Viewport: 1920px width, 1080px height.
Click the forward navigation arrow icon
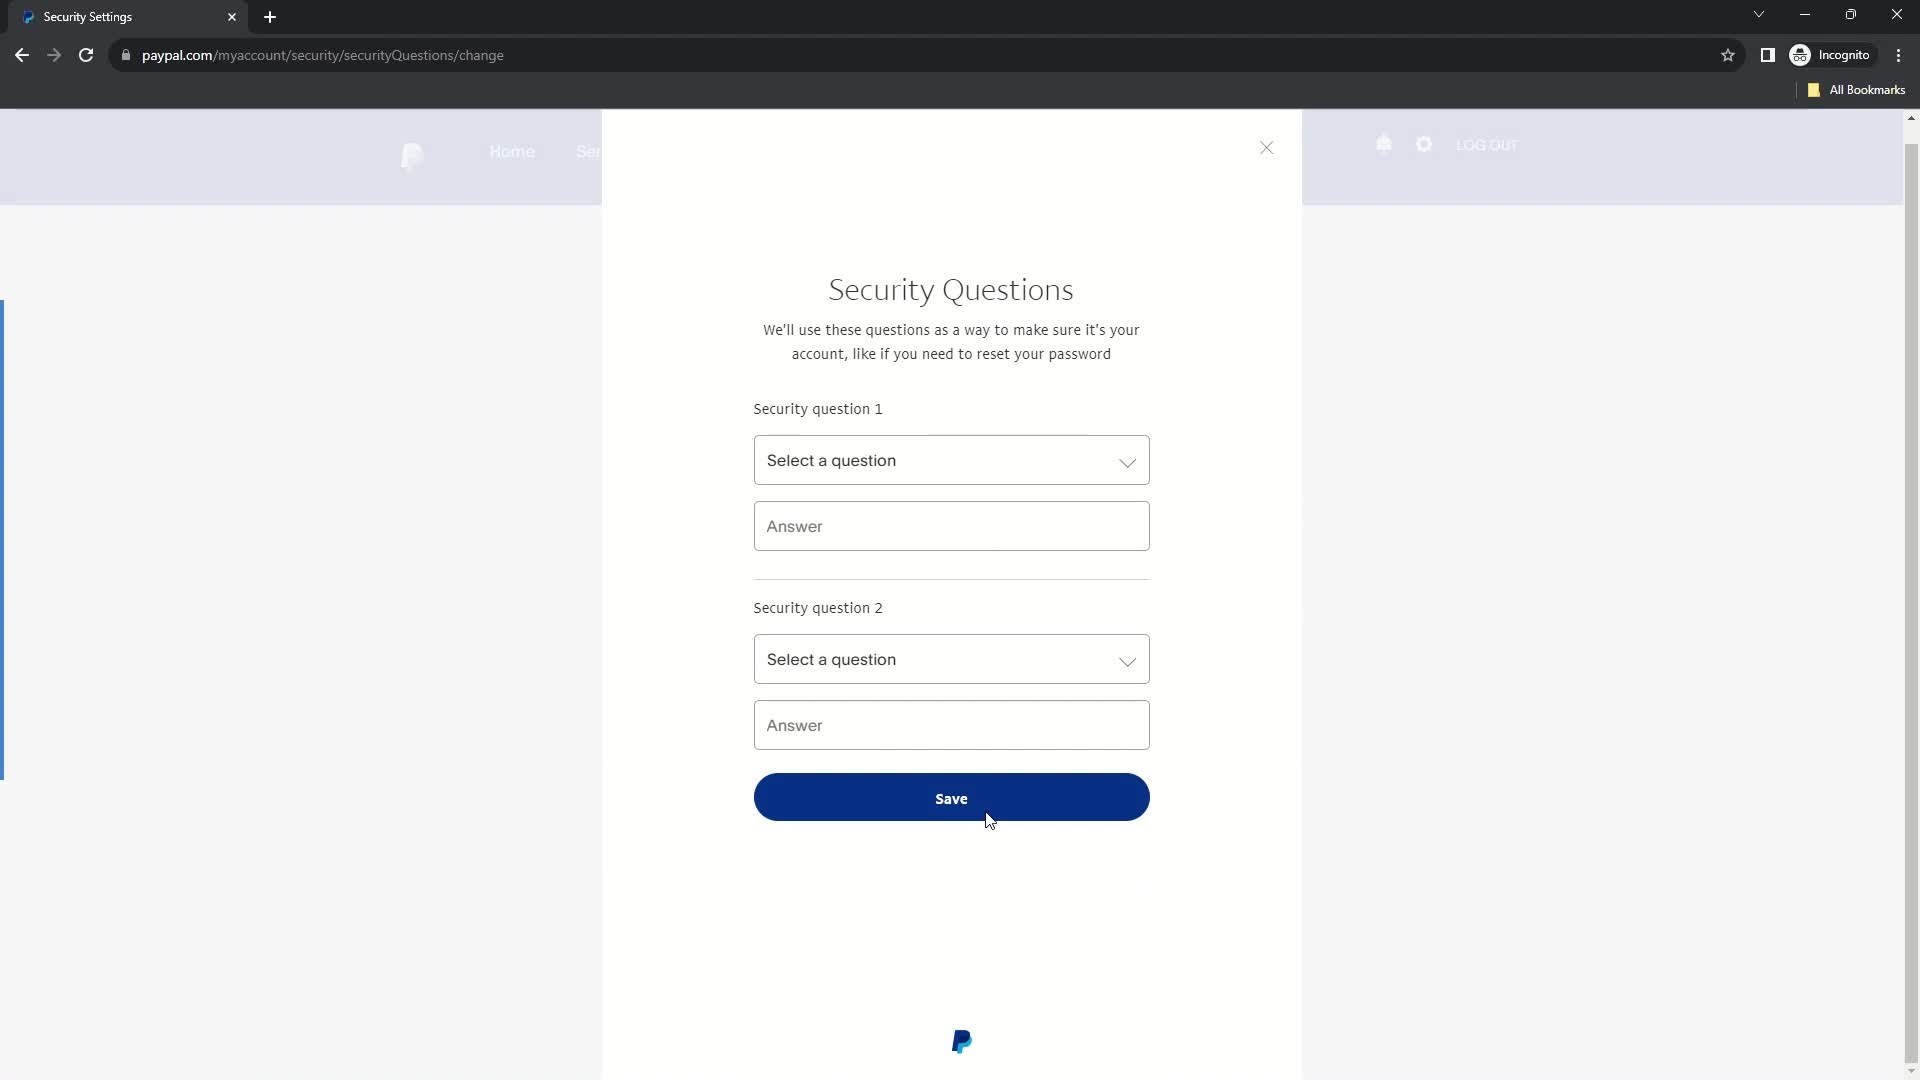coord(54,55)
